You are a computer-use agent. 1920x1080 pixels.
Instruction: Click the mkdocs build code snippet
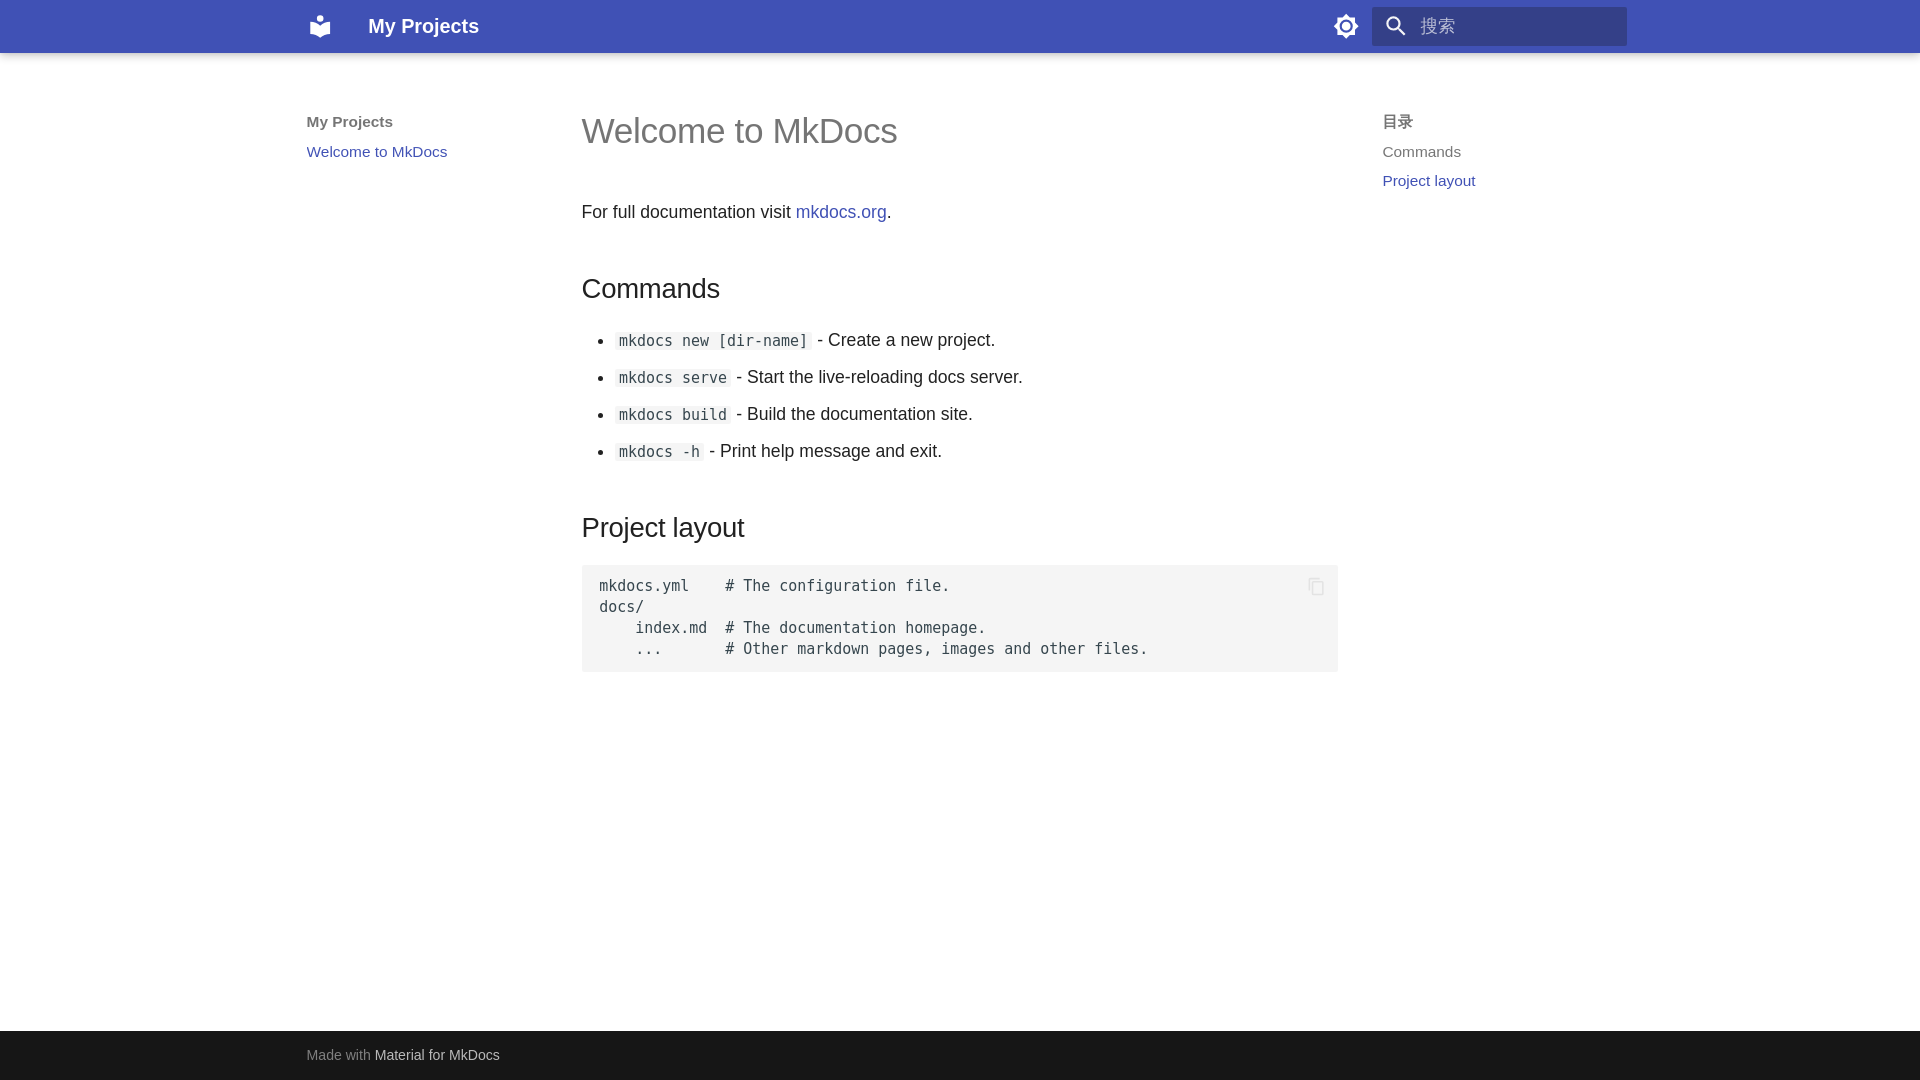tap(673, 415)
